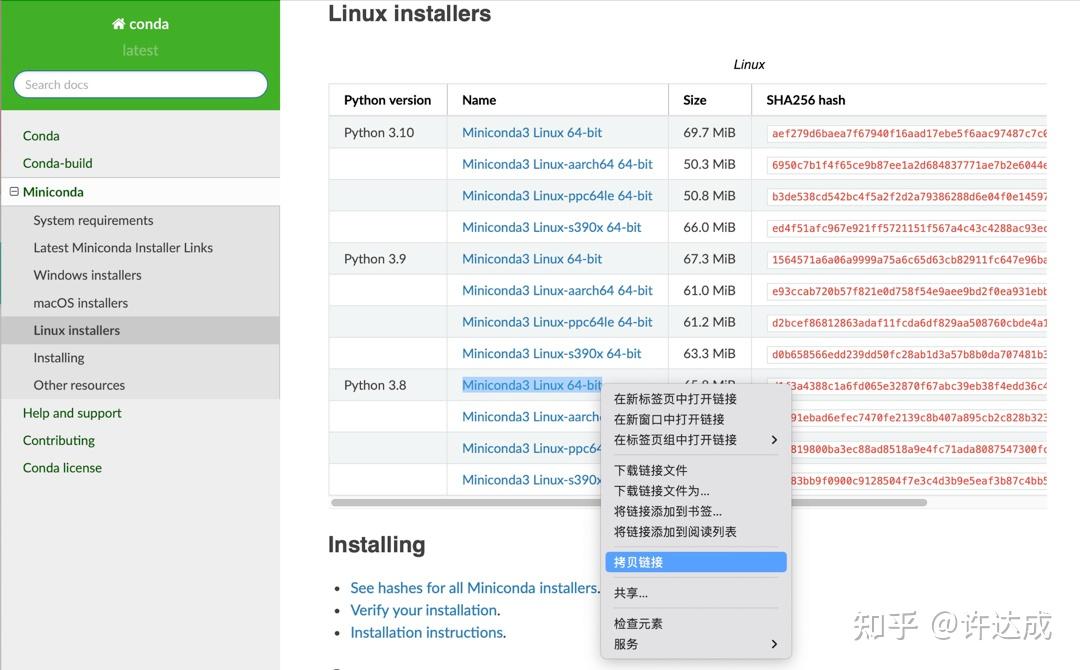This screenshot has width=1080, height=670.
Task: Click SHA256 hash starting with 6950c7b1
Action: click(907, 165)
